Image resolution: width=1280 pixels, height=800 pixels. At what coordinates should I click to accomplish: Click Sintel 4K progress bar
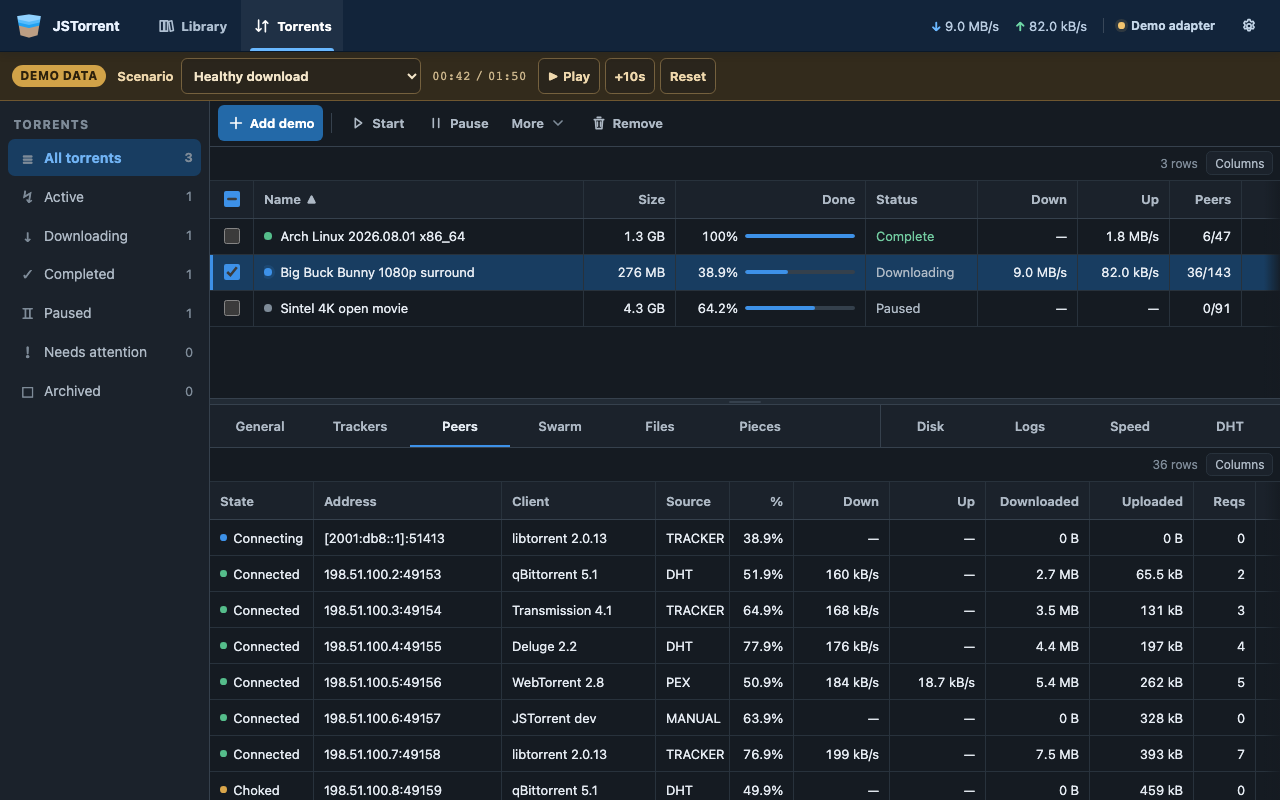pyautogui.click(x=800, y=308)
